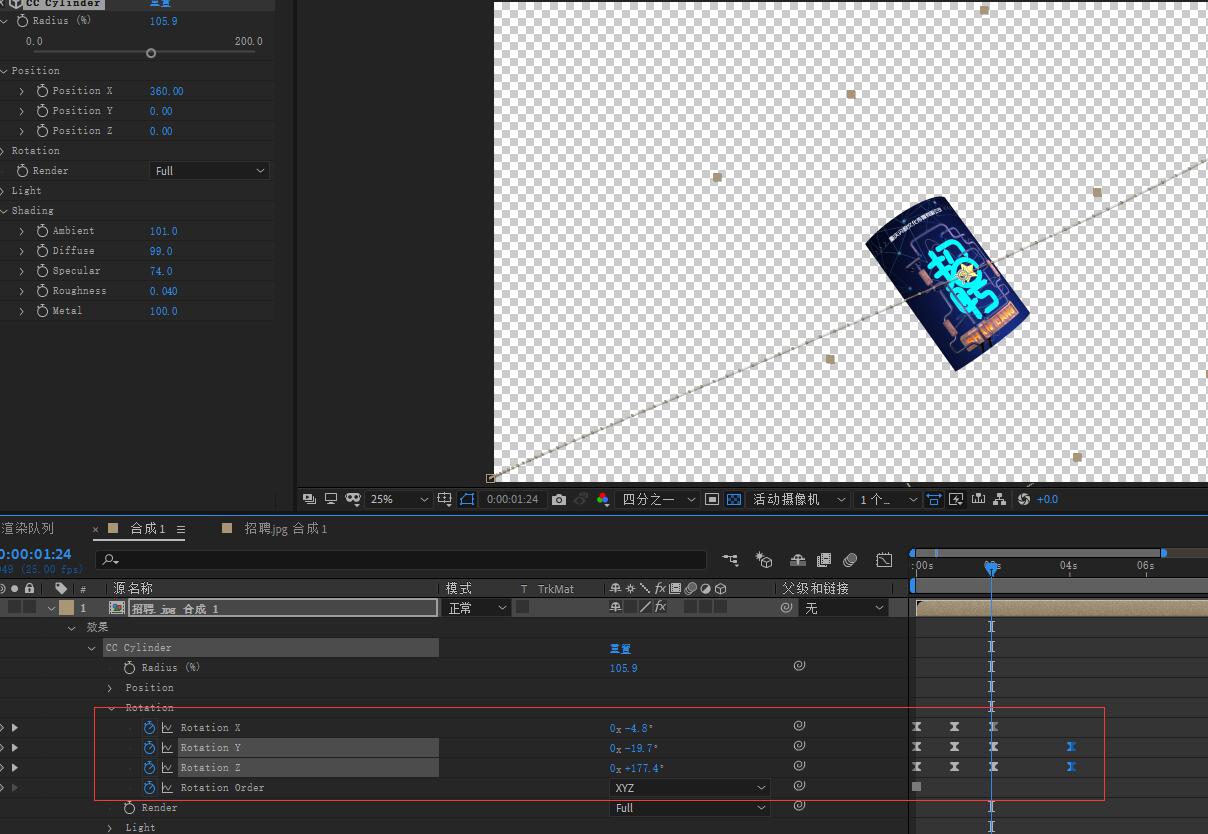The width and height of the screenshot is (1208, 834).
Task: Adjust the Radius slider handle
Action: tap(151, 53)
